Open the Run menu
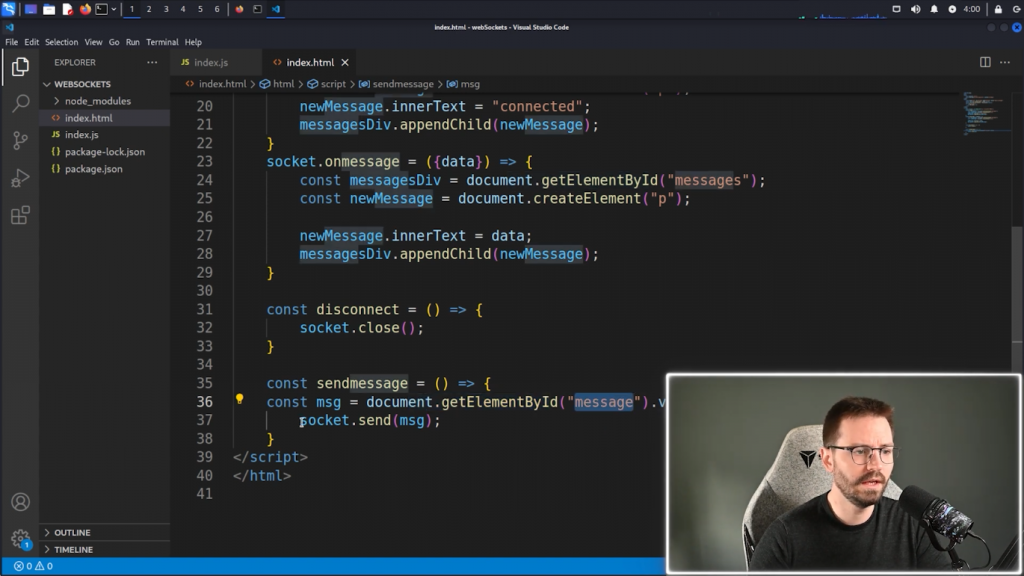The height and width of the screenshot is (576, 1024). coord(133,42)
